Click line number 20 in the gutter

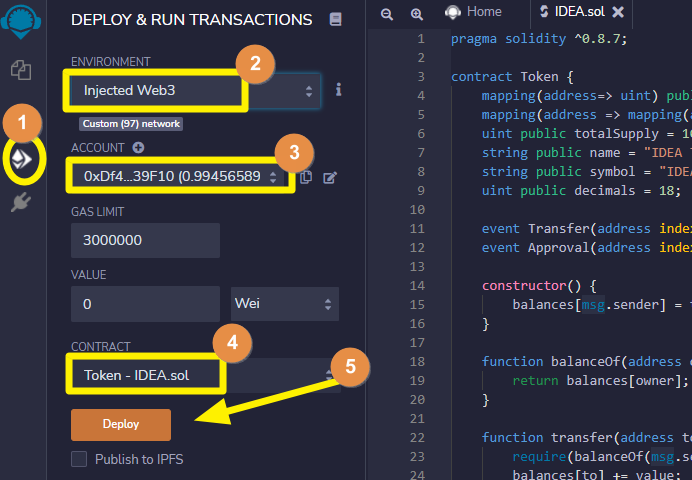[x=417, y=399]
